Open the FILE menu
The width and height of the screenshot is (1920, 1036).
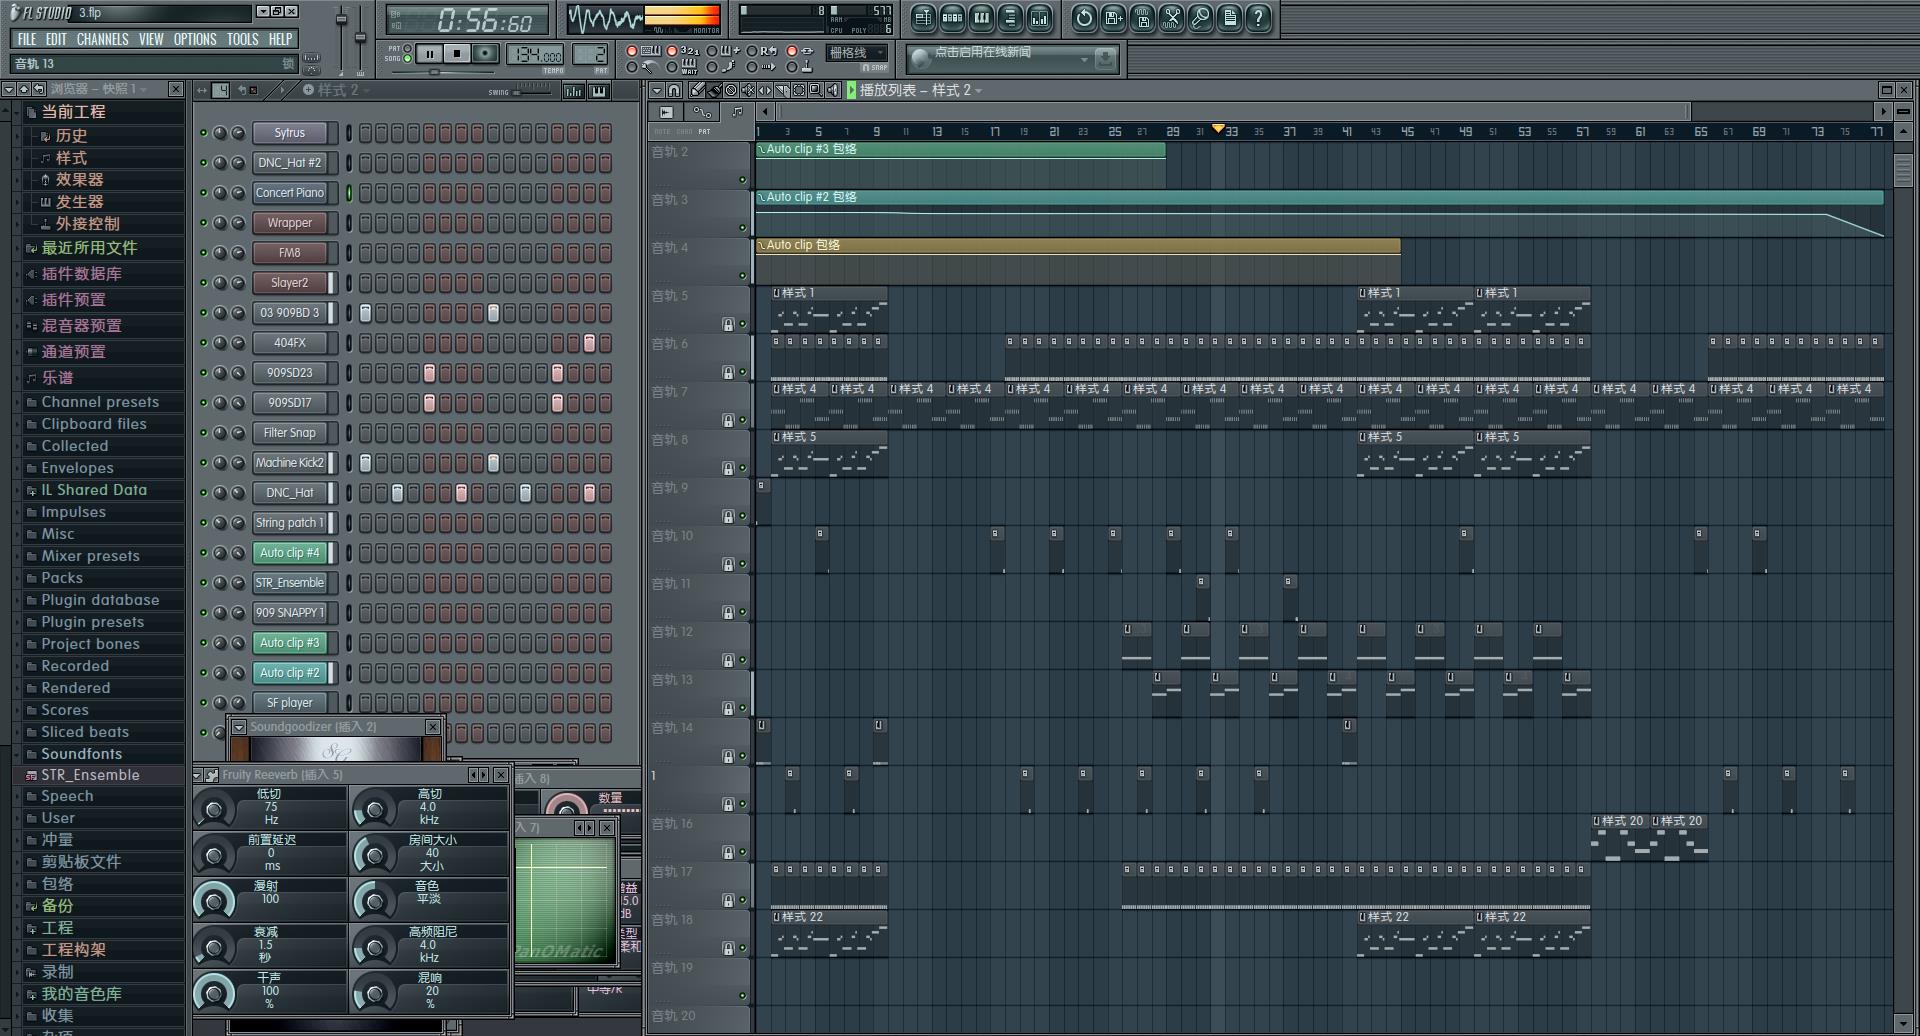(27, 39)
